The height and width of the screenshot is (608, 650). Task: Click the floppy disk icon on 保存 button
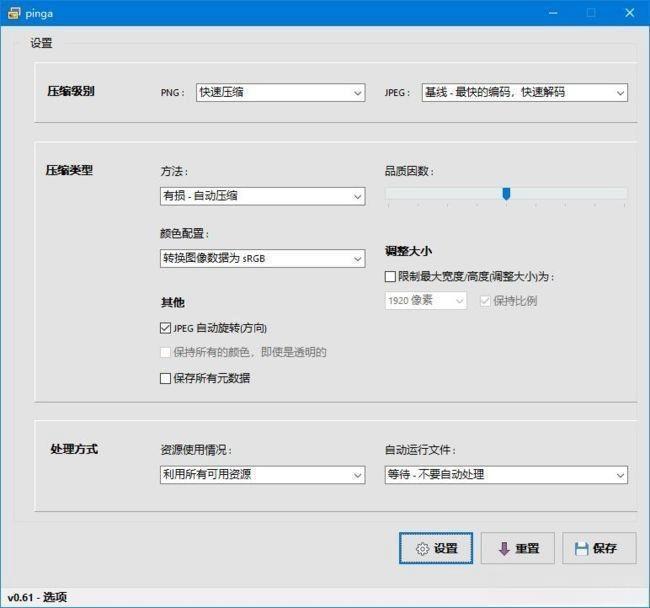pyautogui.click(x=580, y=549)
